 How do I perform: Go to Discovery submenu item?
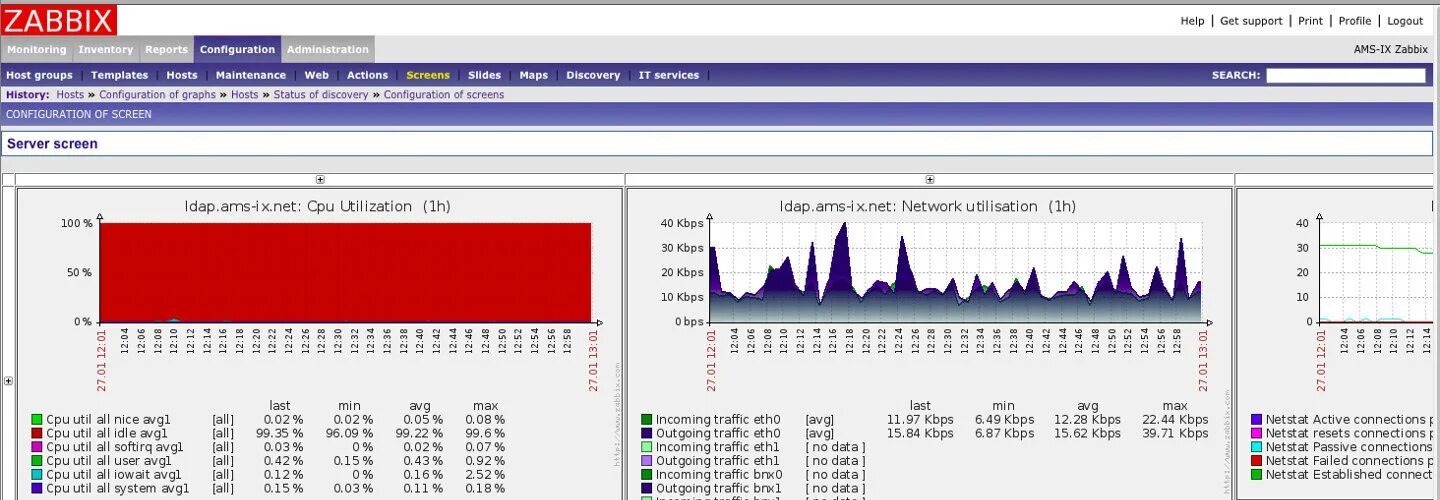click(x=593, y=75)
